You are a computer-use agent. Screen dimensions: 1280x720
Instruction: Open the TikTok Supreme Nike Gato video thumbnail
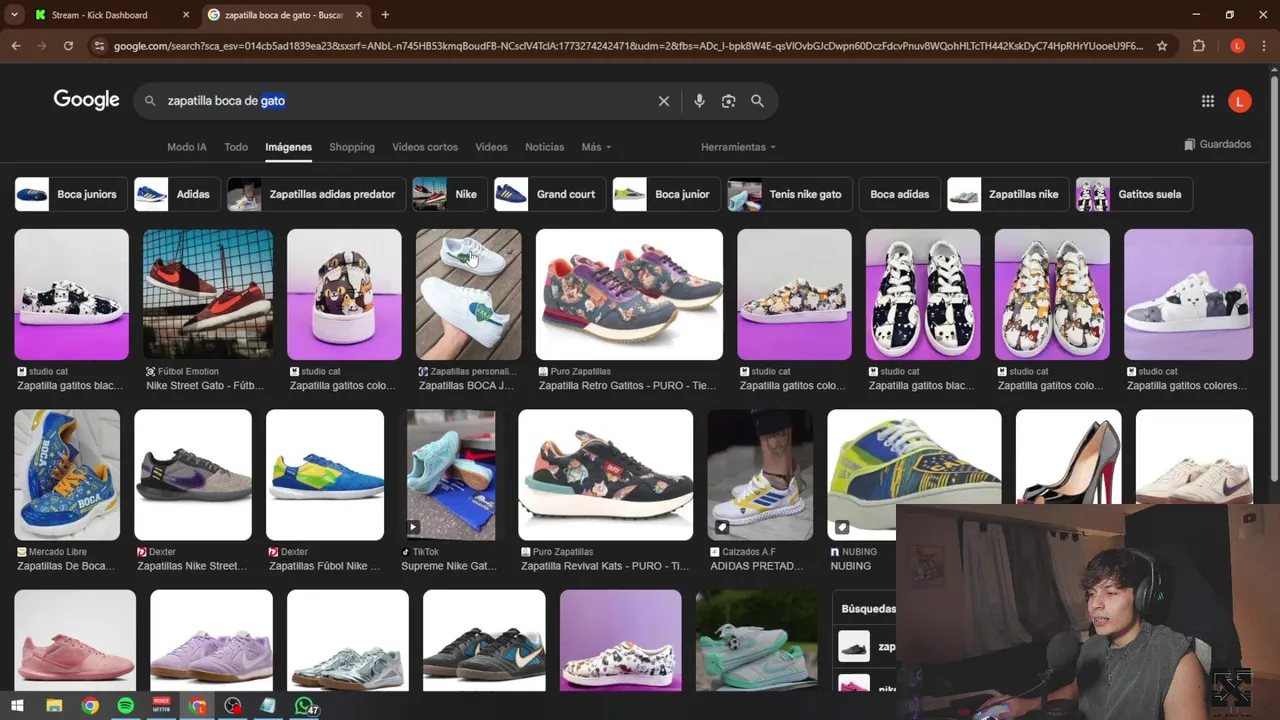451,475
